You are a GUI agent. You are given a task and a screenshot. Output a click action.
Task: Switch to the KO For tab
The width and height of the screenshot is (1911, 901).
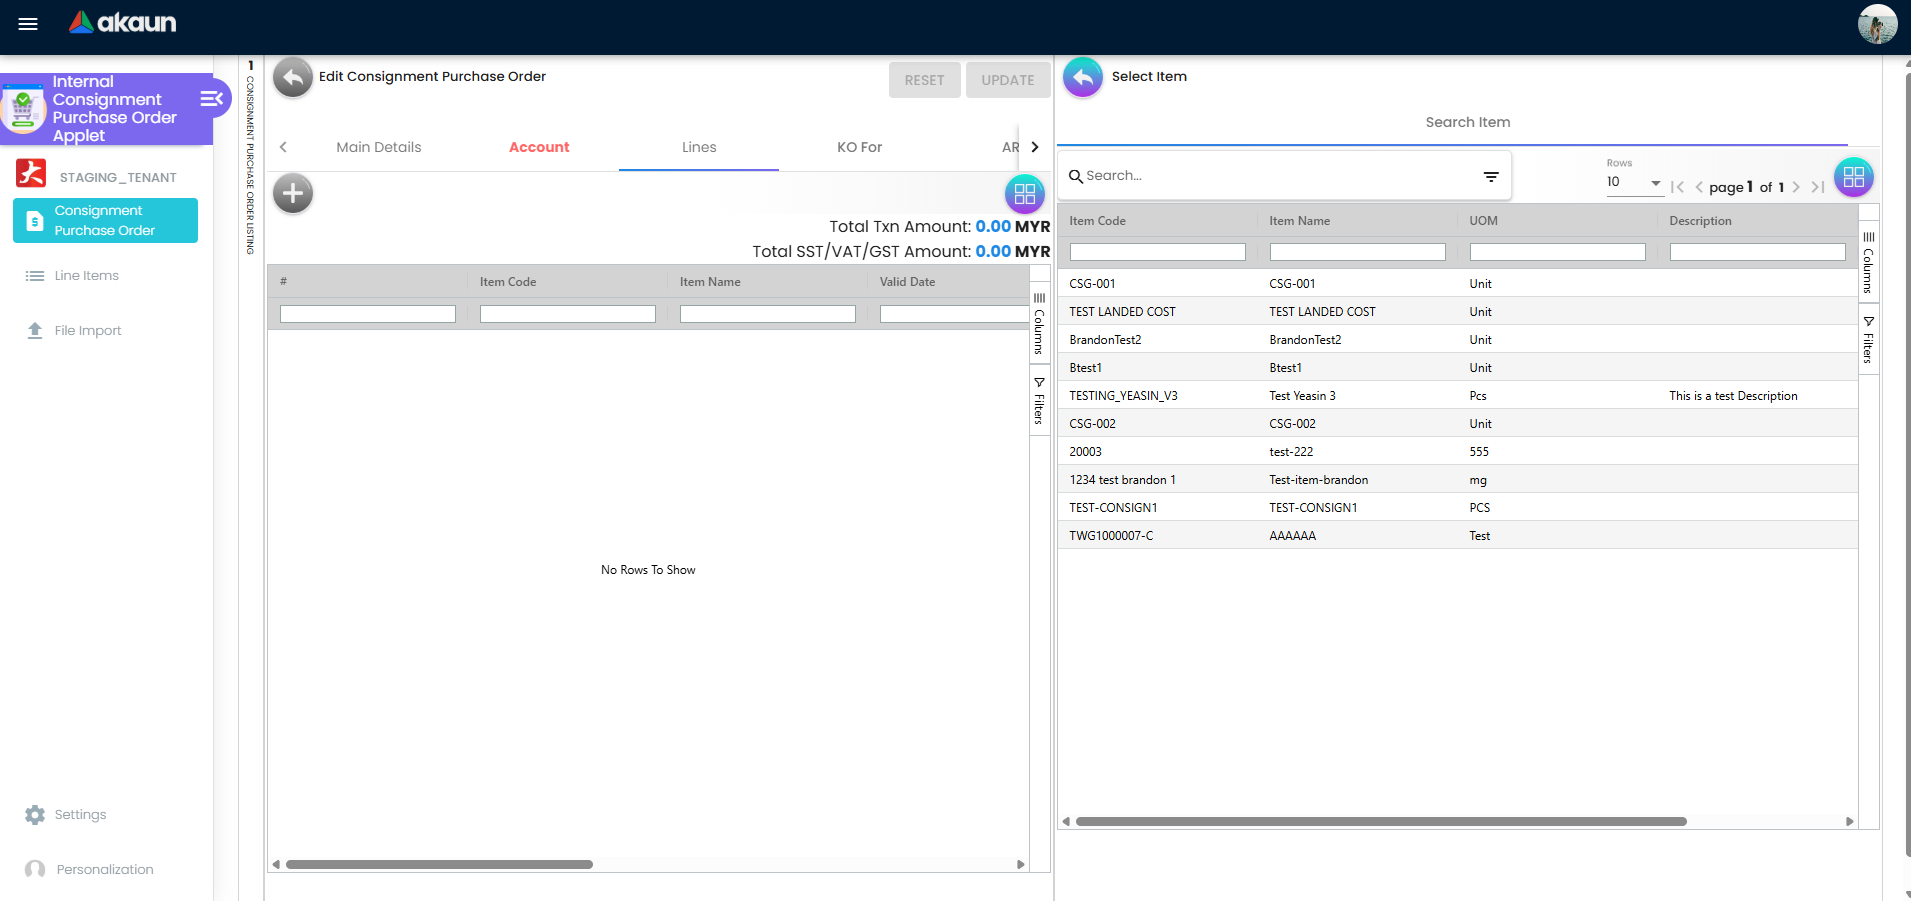point(859,147)
